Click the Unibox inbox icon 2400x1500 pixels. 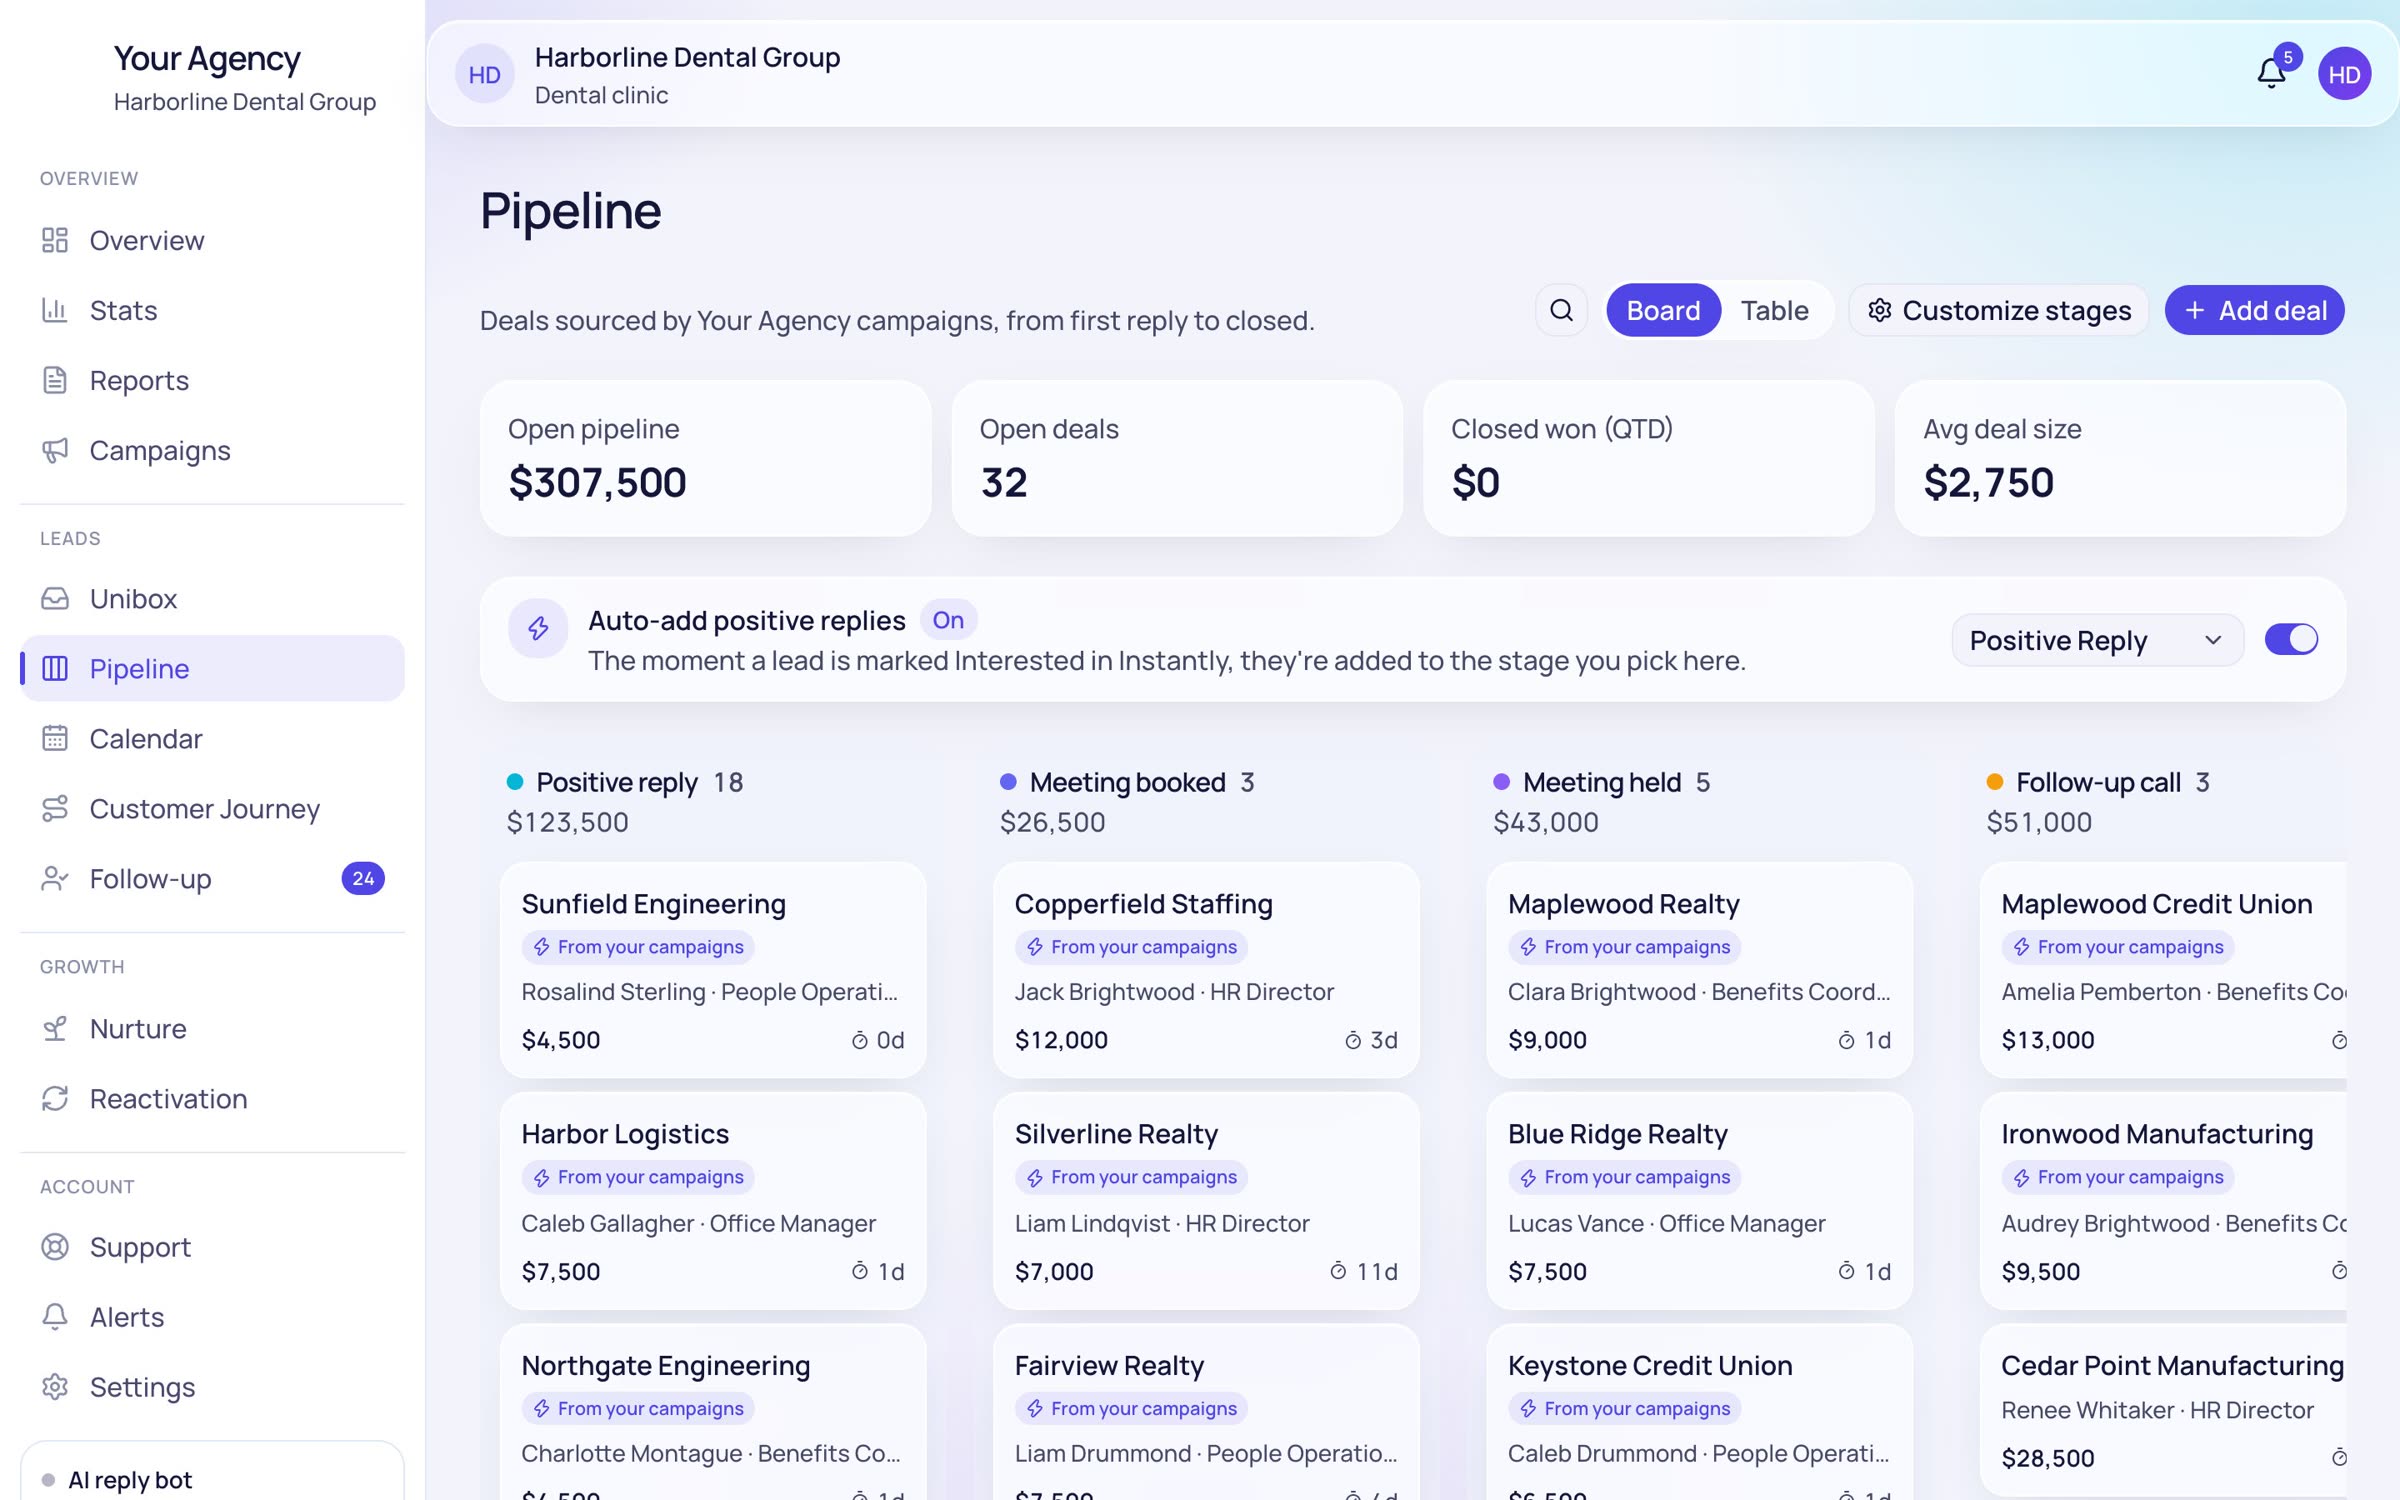pos(55,598)
